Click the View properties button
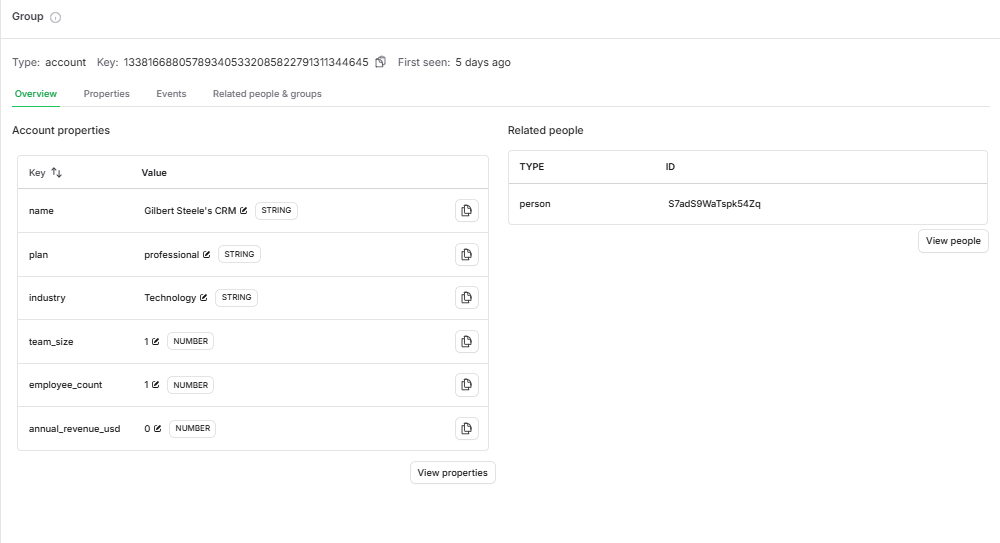 click(452, 473)
